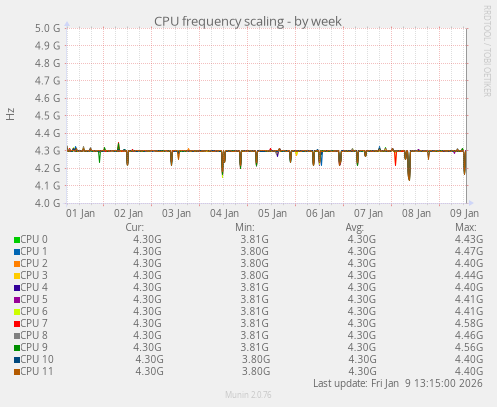Click CPU 11 min value 3.80G
The image size is (497, 407).
256,371
